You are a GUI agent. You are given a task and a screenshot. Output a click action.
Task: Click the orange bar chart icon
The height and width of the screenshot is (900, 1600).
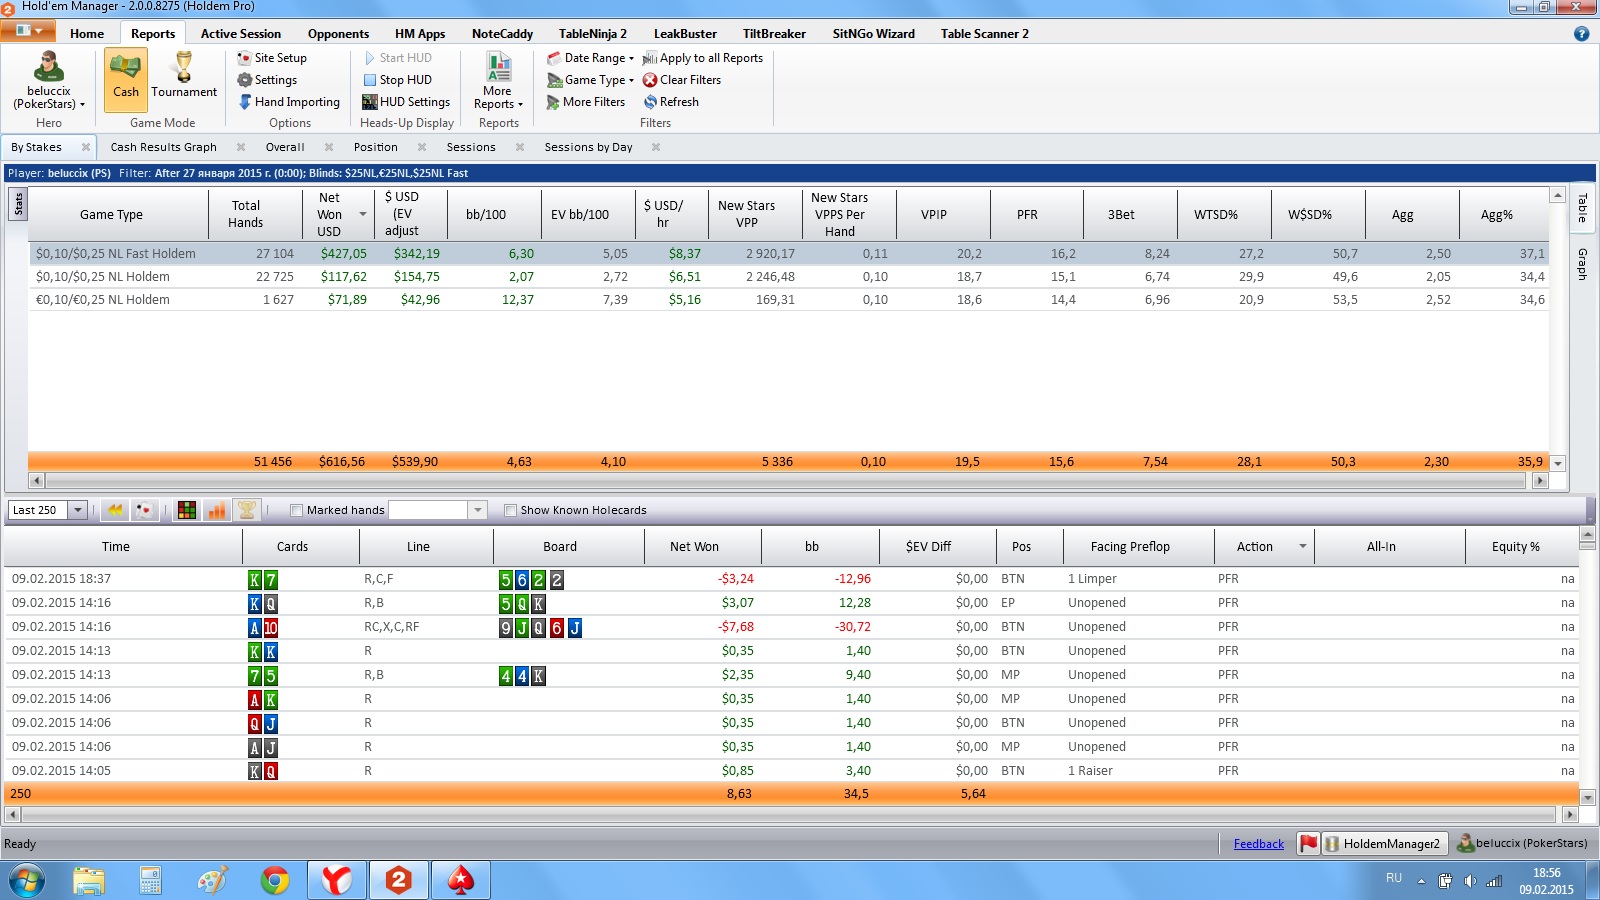pyautogui.click(x=216, y=510)
